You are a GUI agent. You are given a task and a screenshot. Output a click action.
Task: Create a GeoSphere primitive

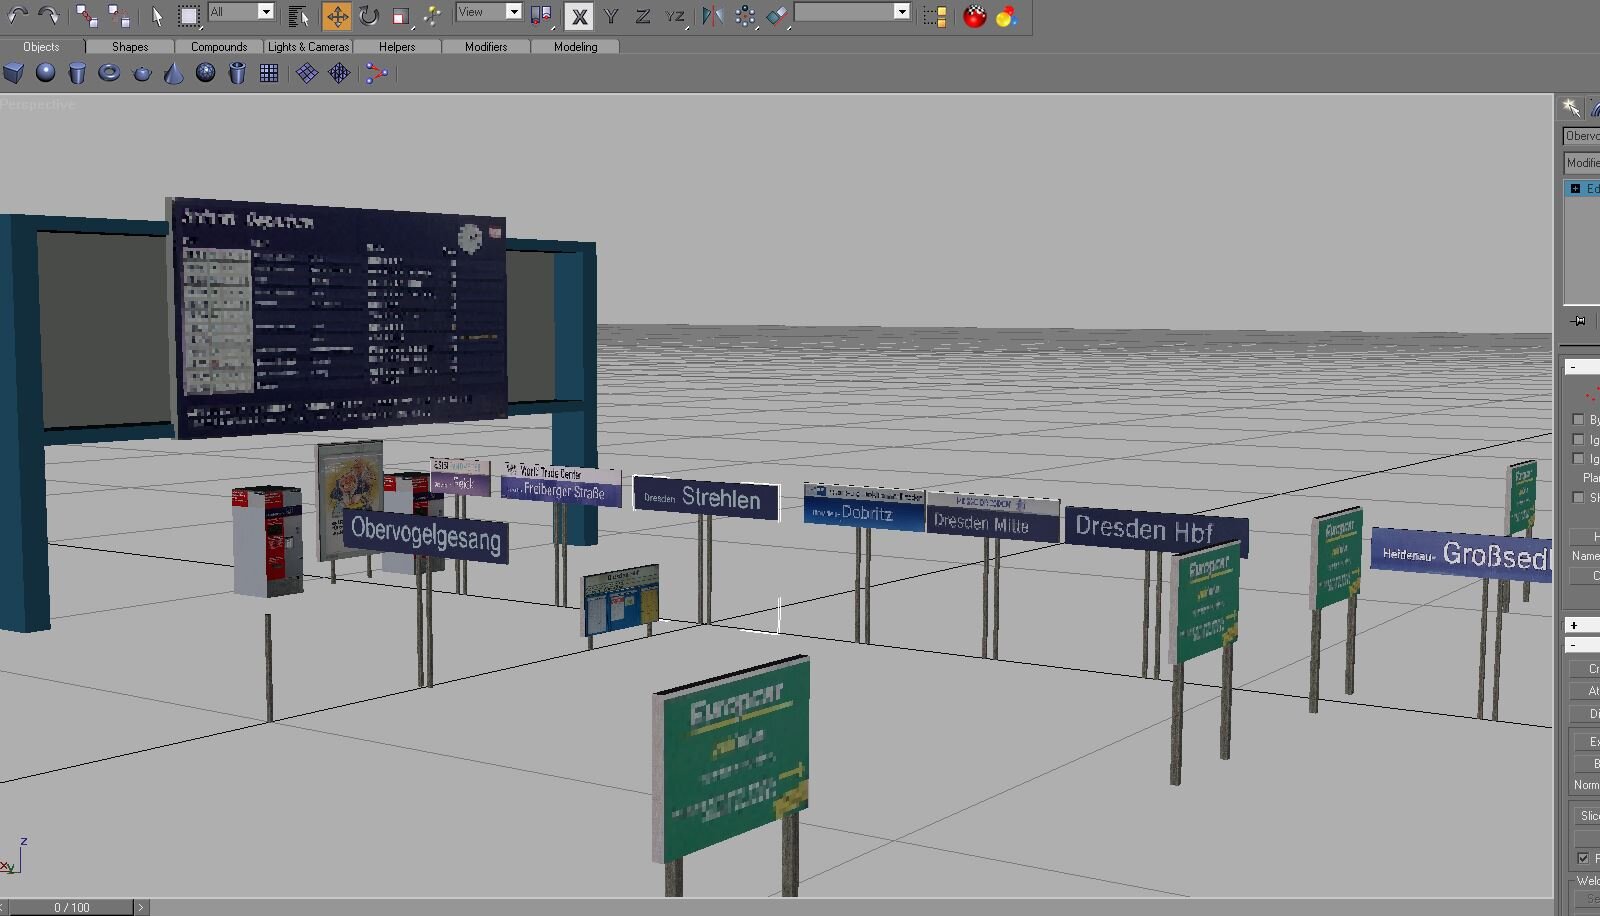pos(205,73)
